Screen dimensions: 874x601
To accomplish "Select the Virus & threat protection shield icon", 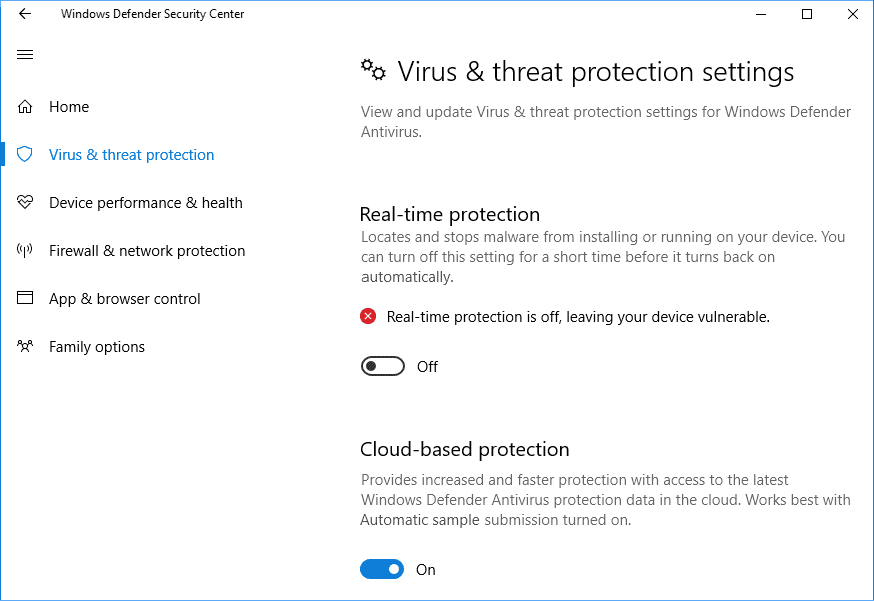I will [x=24, y=154].
